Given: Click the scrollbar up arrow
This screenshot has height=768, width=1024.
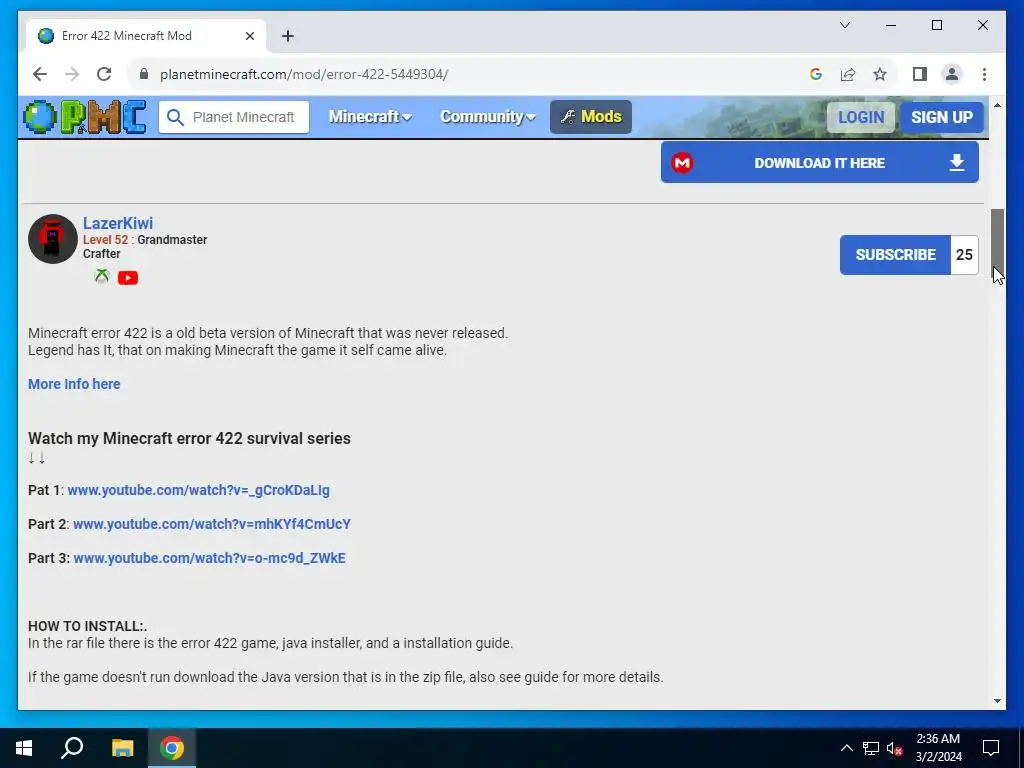Looking at the screenshot, I should click(997, 105).
